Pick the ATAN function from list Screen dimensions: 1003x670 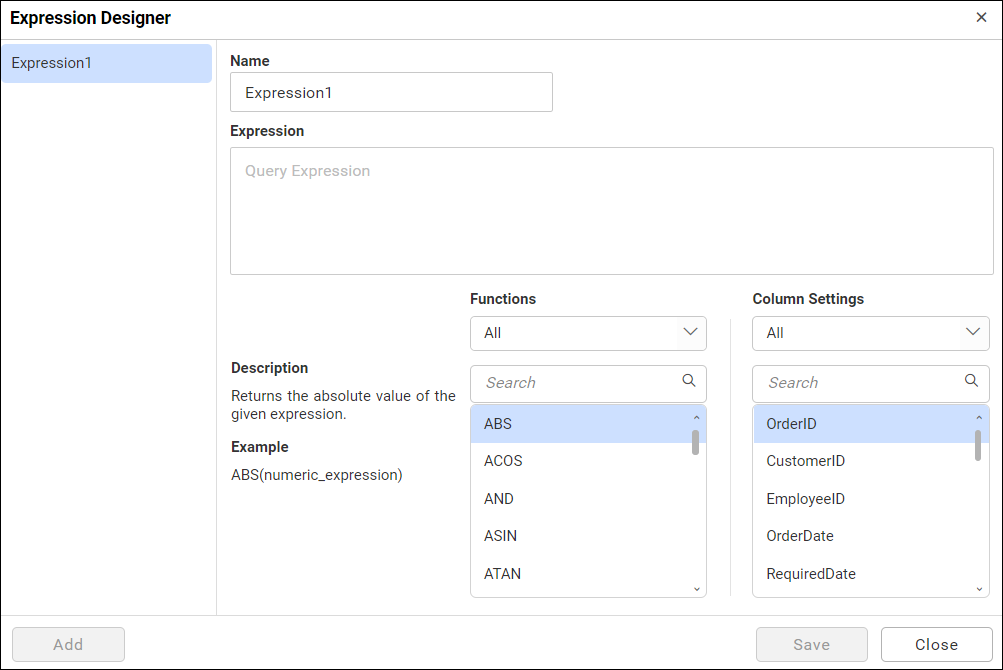[x=502, y=574]
